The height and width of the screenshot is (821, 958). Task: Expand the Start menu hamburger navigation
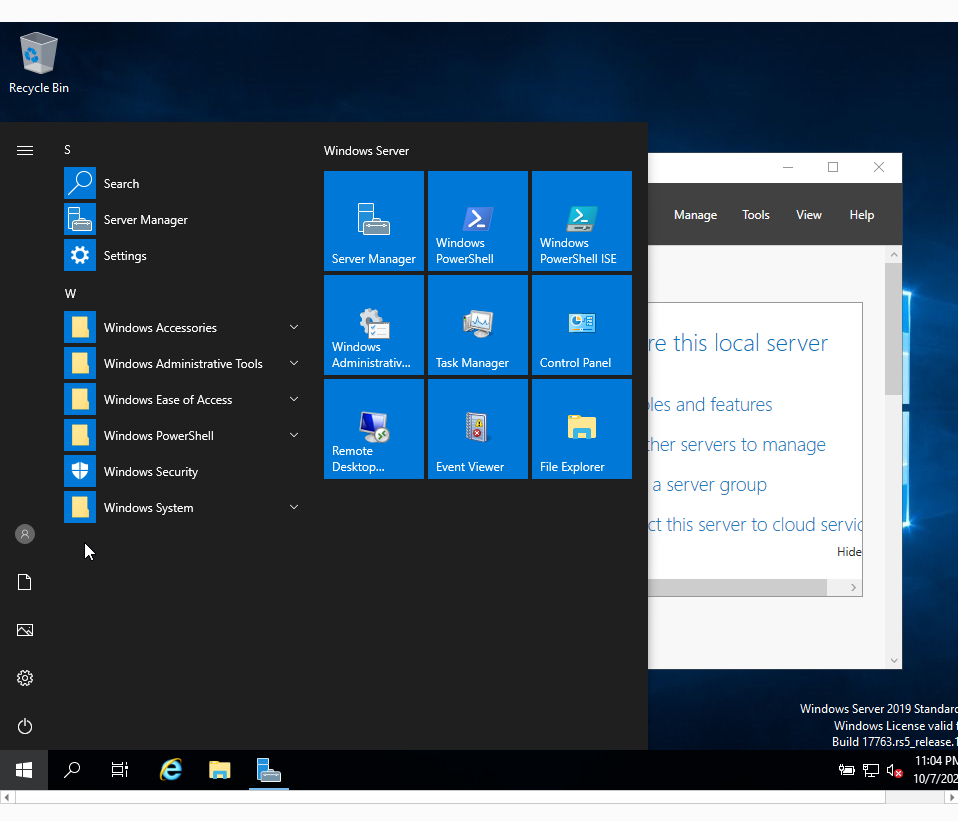pos(24,150)
